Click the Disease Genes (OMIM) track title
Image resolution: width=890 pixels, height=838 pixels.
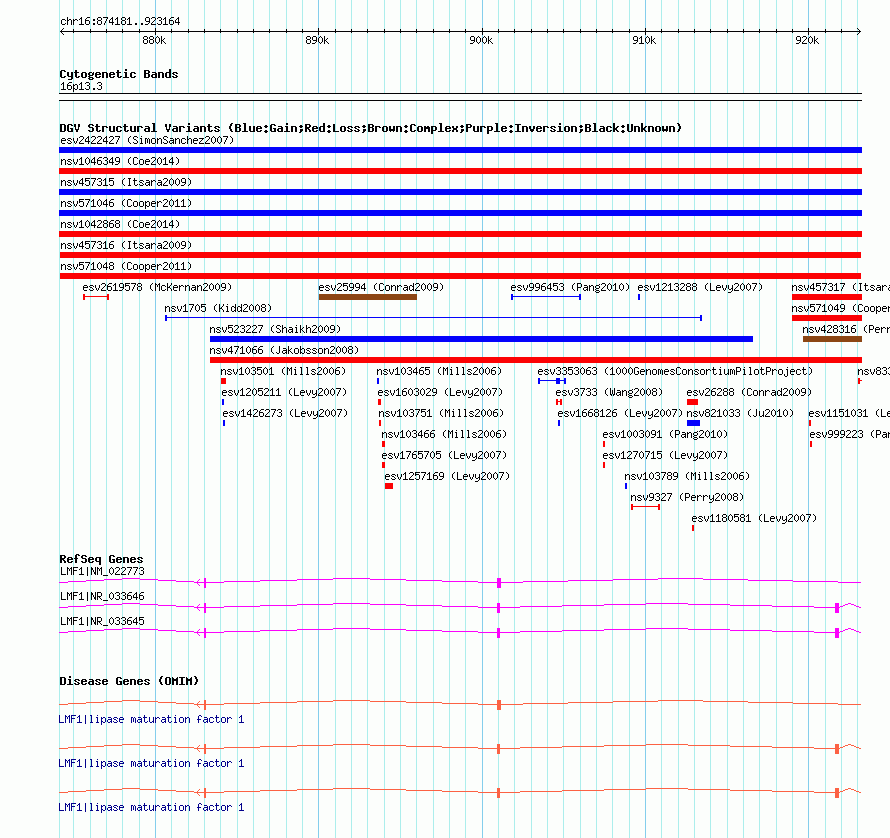coord(129,681)
